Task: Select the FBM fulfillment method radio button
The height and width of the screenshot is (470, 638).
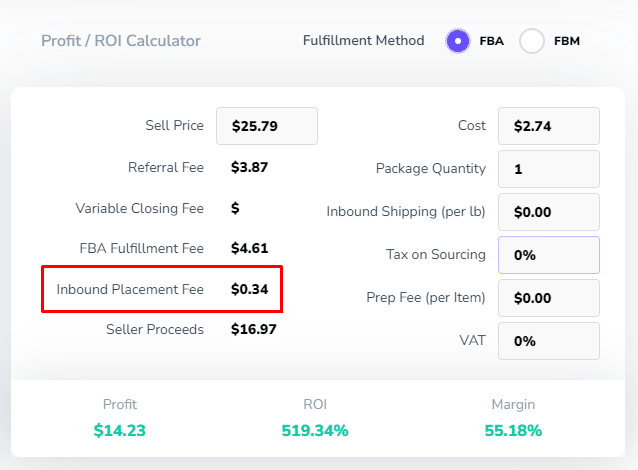Action: [532, 41]
